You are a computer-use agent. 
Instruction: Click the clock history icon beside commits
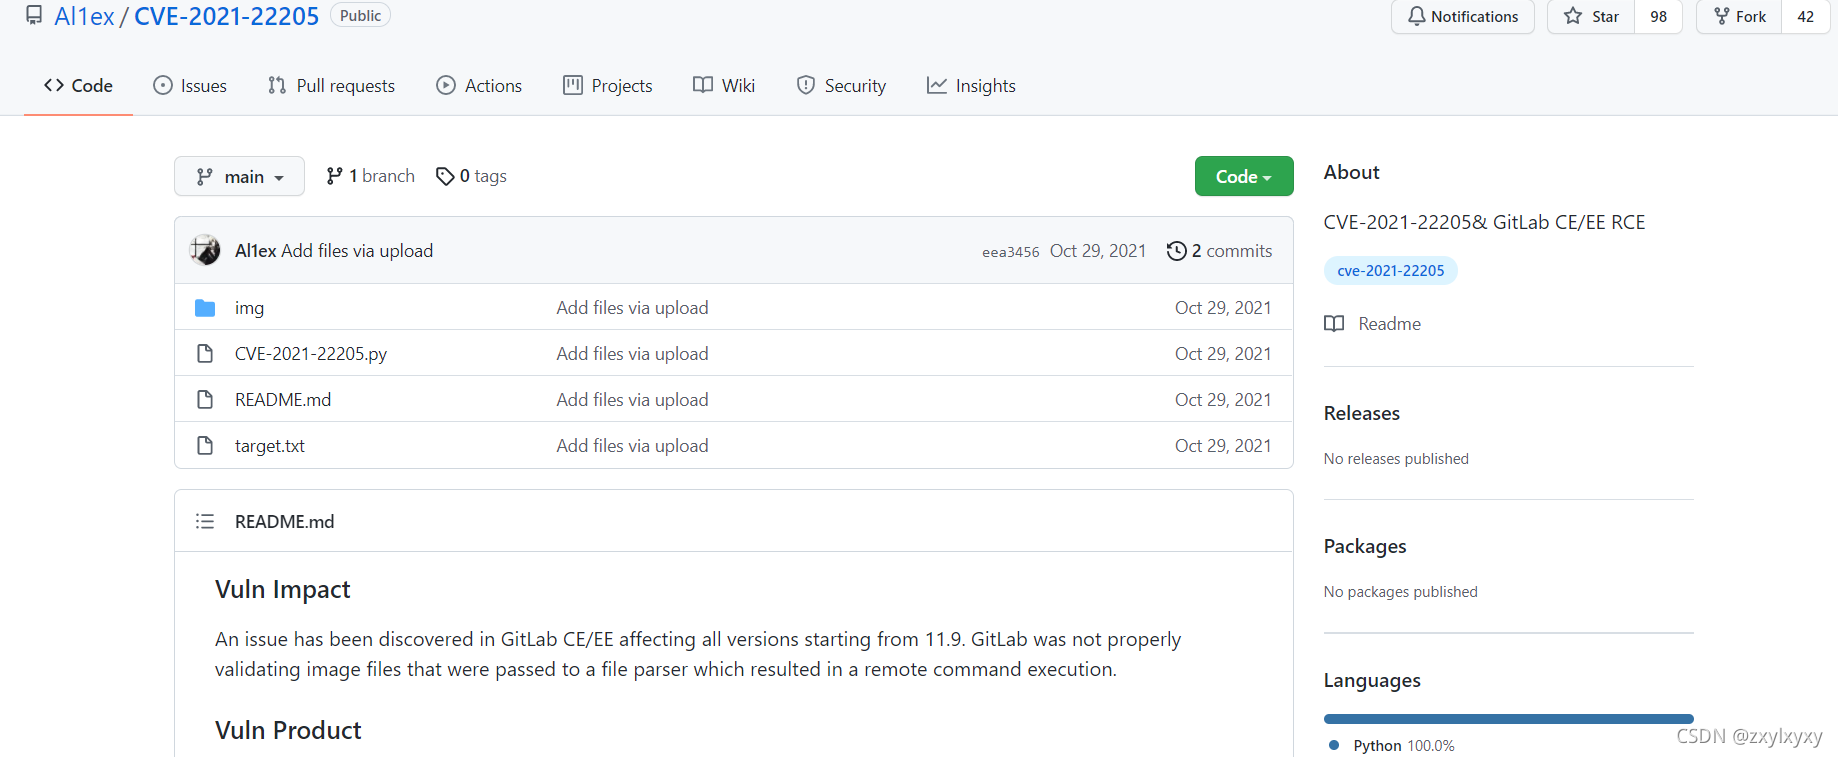1177,251
